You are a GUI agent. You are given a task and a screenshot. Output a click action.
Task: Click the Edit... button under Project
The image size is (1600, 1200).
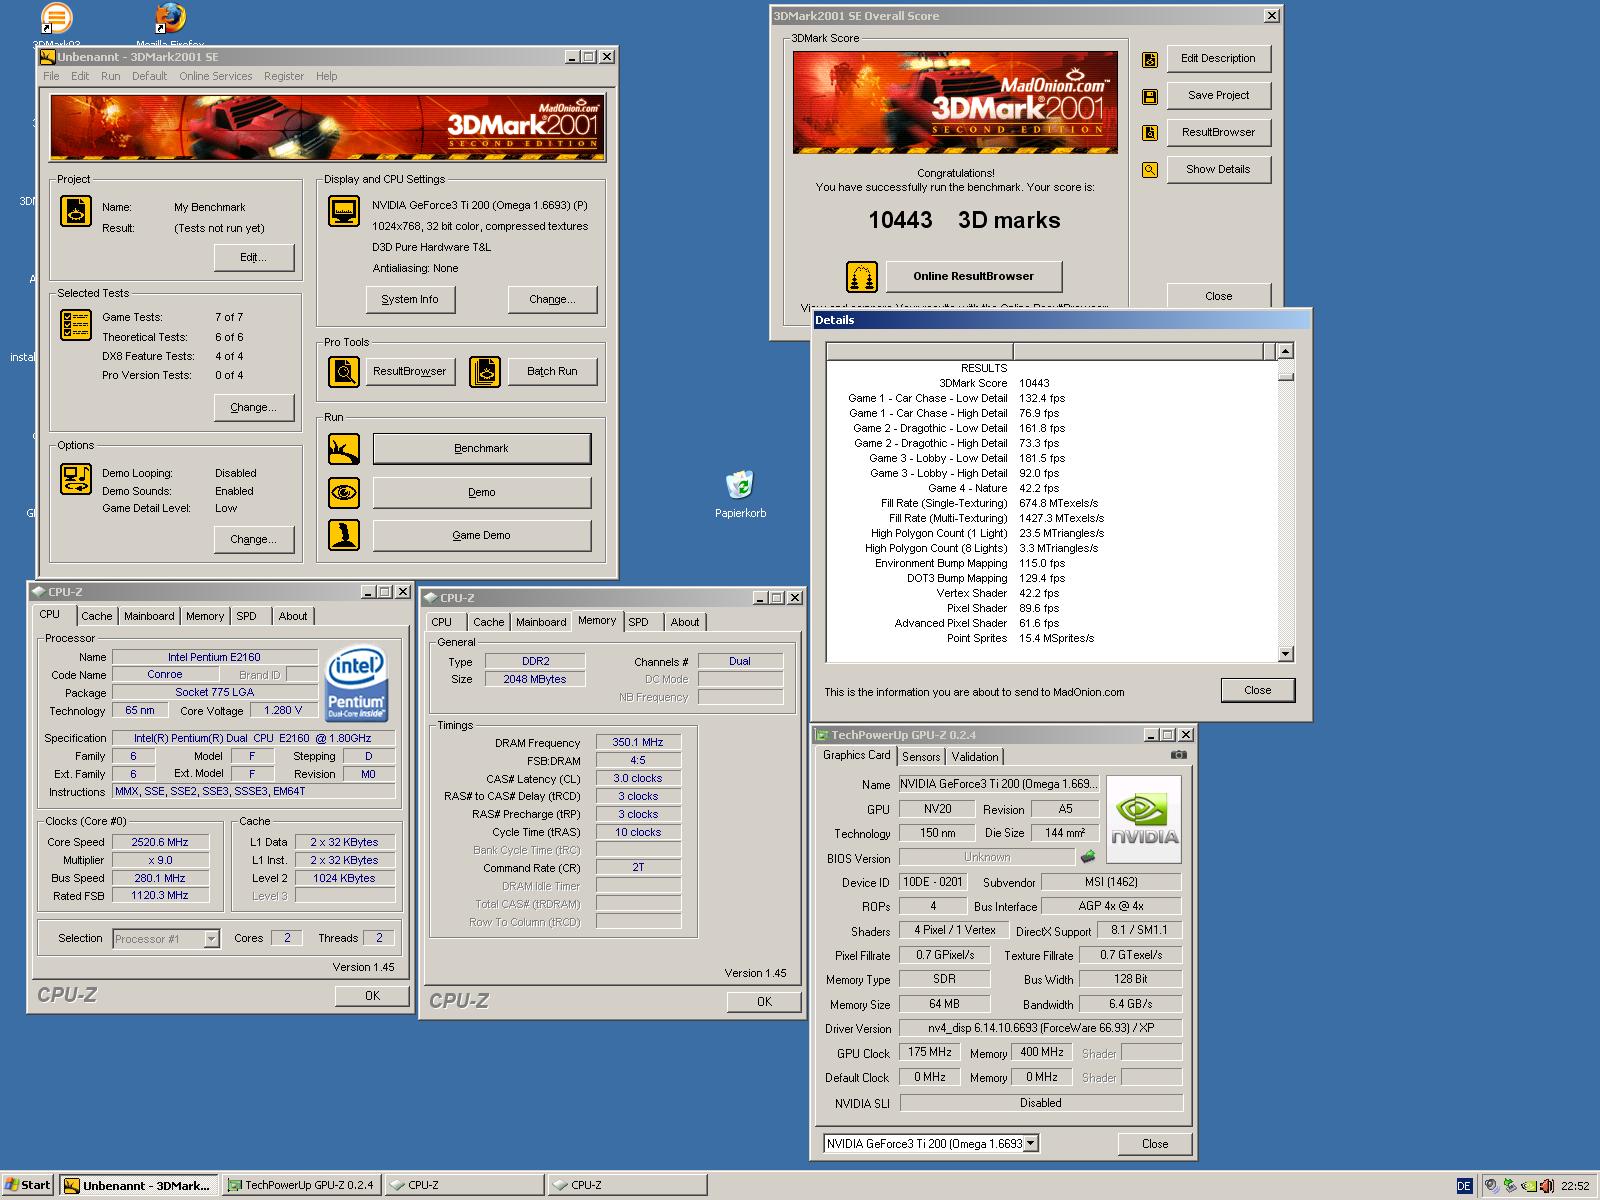click(254, 257)
